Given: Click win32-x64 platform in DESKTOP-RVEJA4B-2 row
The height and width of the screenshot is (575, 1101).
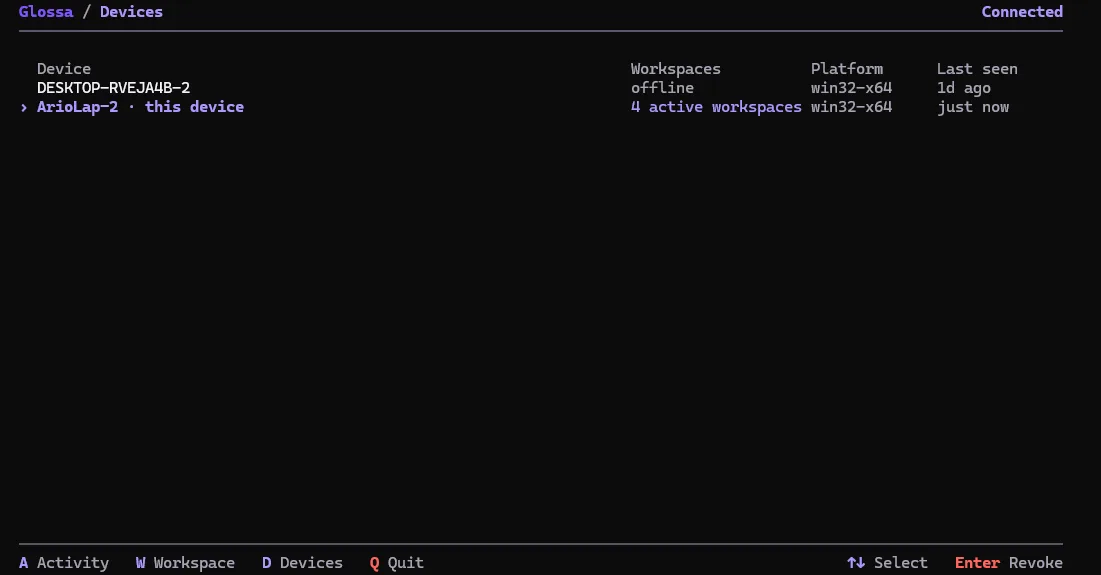Looking at the screenshot, I should (x=852, y=88).
